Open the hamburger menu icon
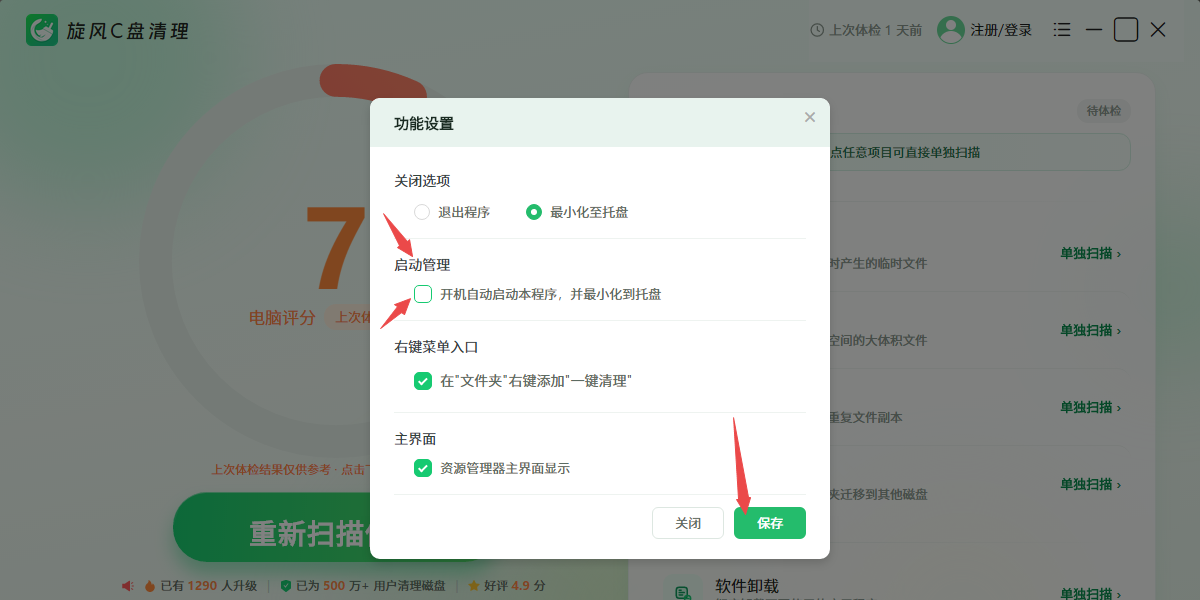 (x=1062, y=30)
